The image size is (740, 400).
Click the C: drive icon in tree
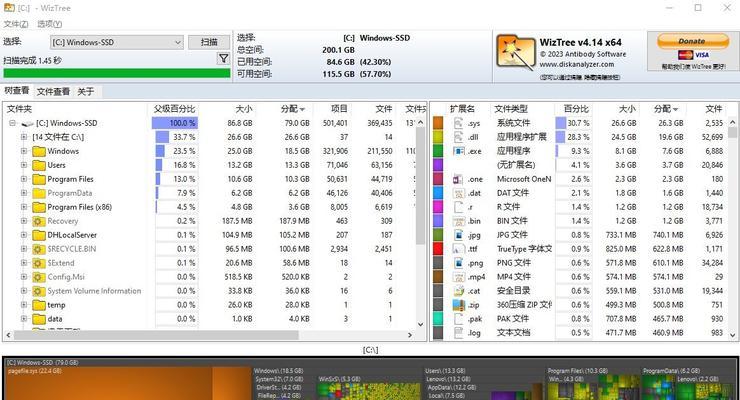tap(27, 124)
